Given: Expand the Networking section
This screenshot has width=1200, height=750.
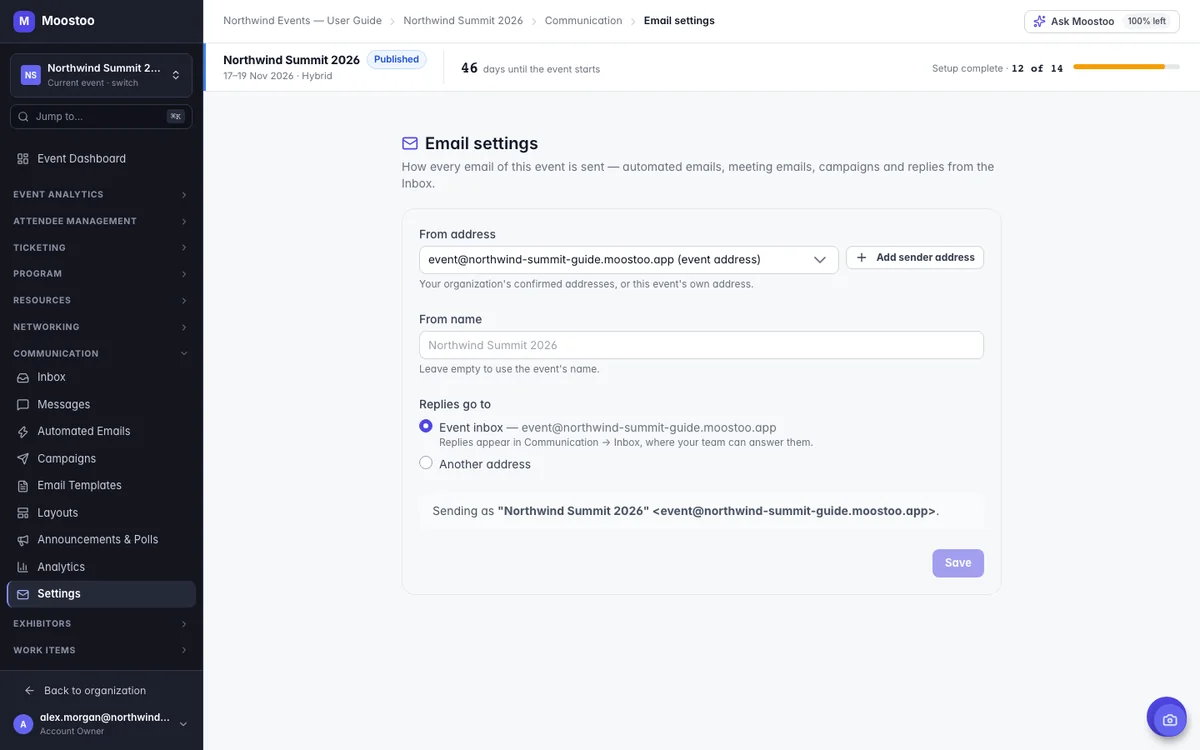Looking at the screenshot, I should [x=101, y=327].
